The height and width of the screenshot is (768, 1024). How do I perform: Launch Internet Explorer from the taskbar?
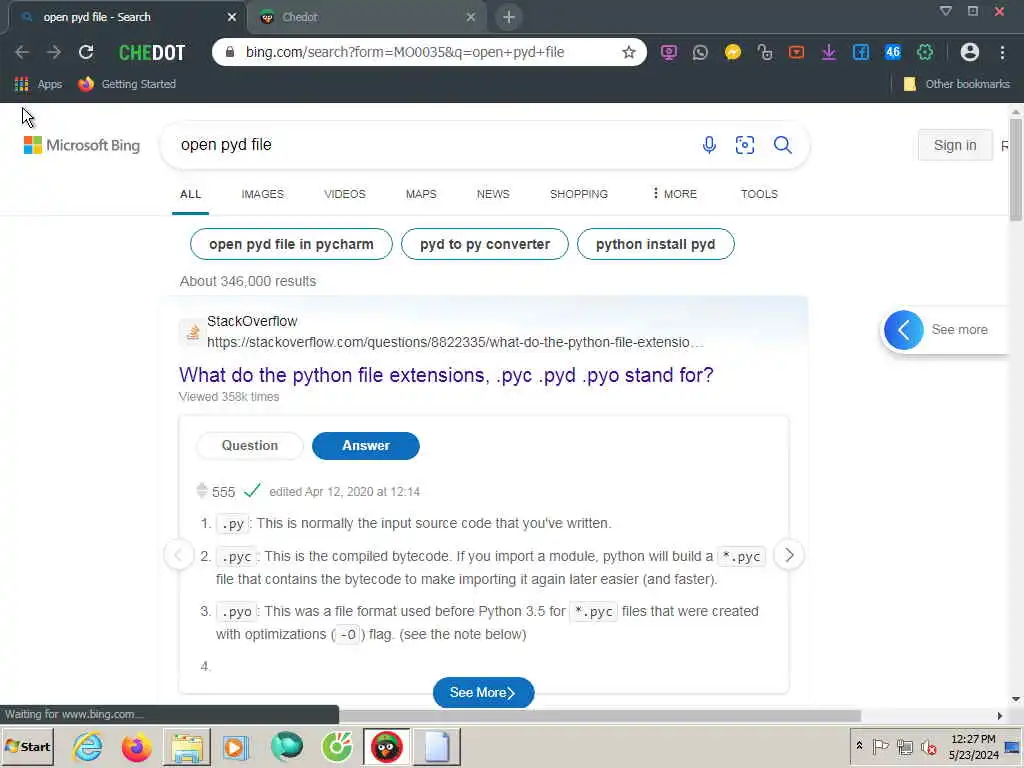[x=88, y=747]
